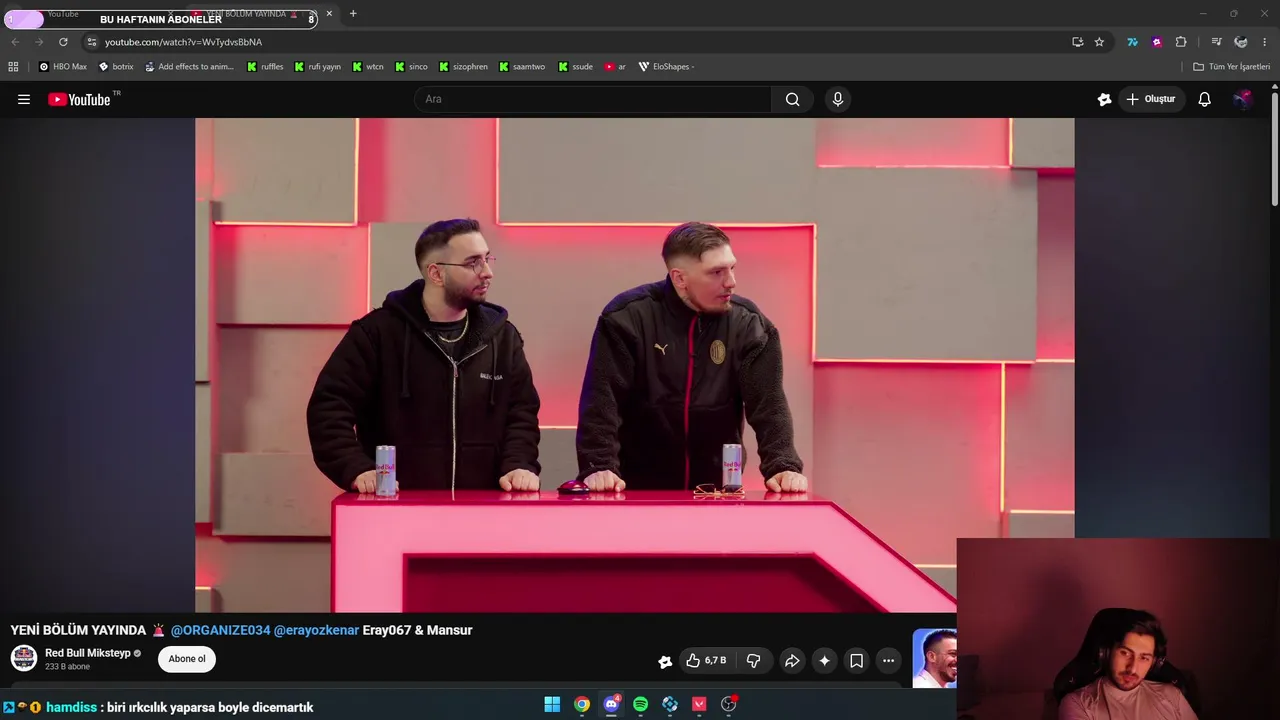Bookmark this page with the star icon
The height and width of the screenshot is (720, 1280).
[1099, 42]
